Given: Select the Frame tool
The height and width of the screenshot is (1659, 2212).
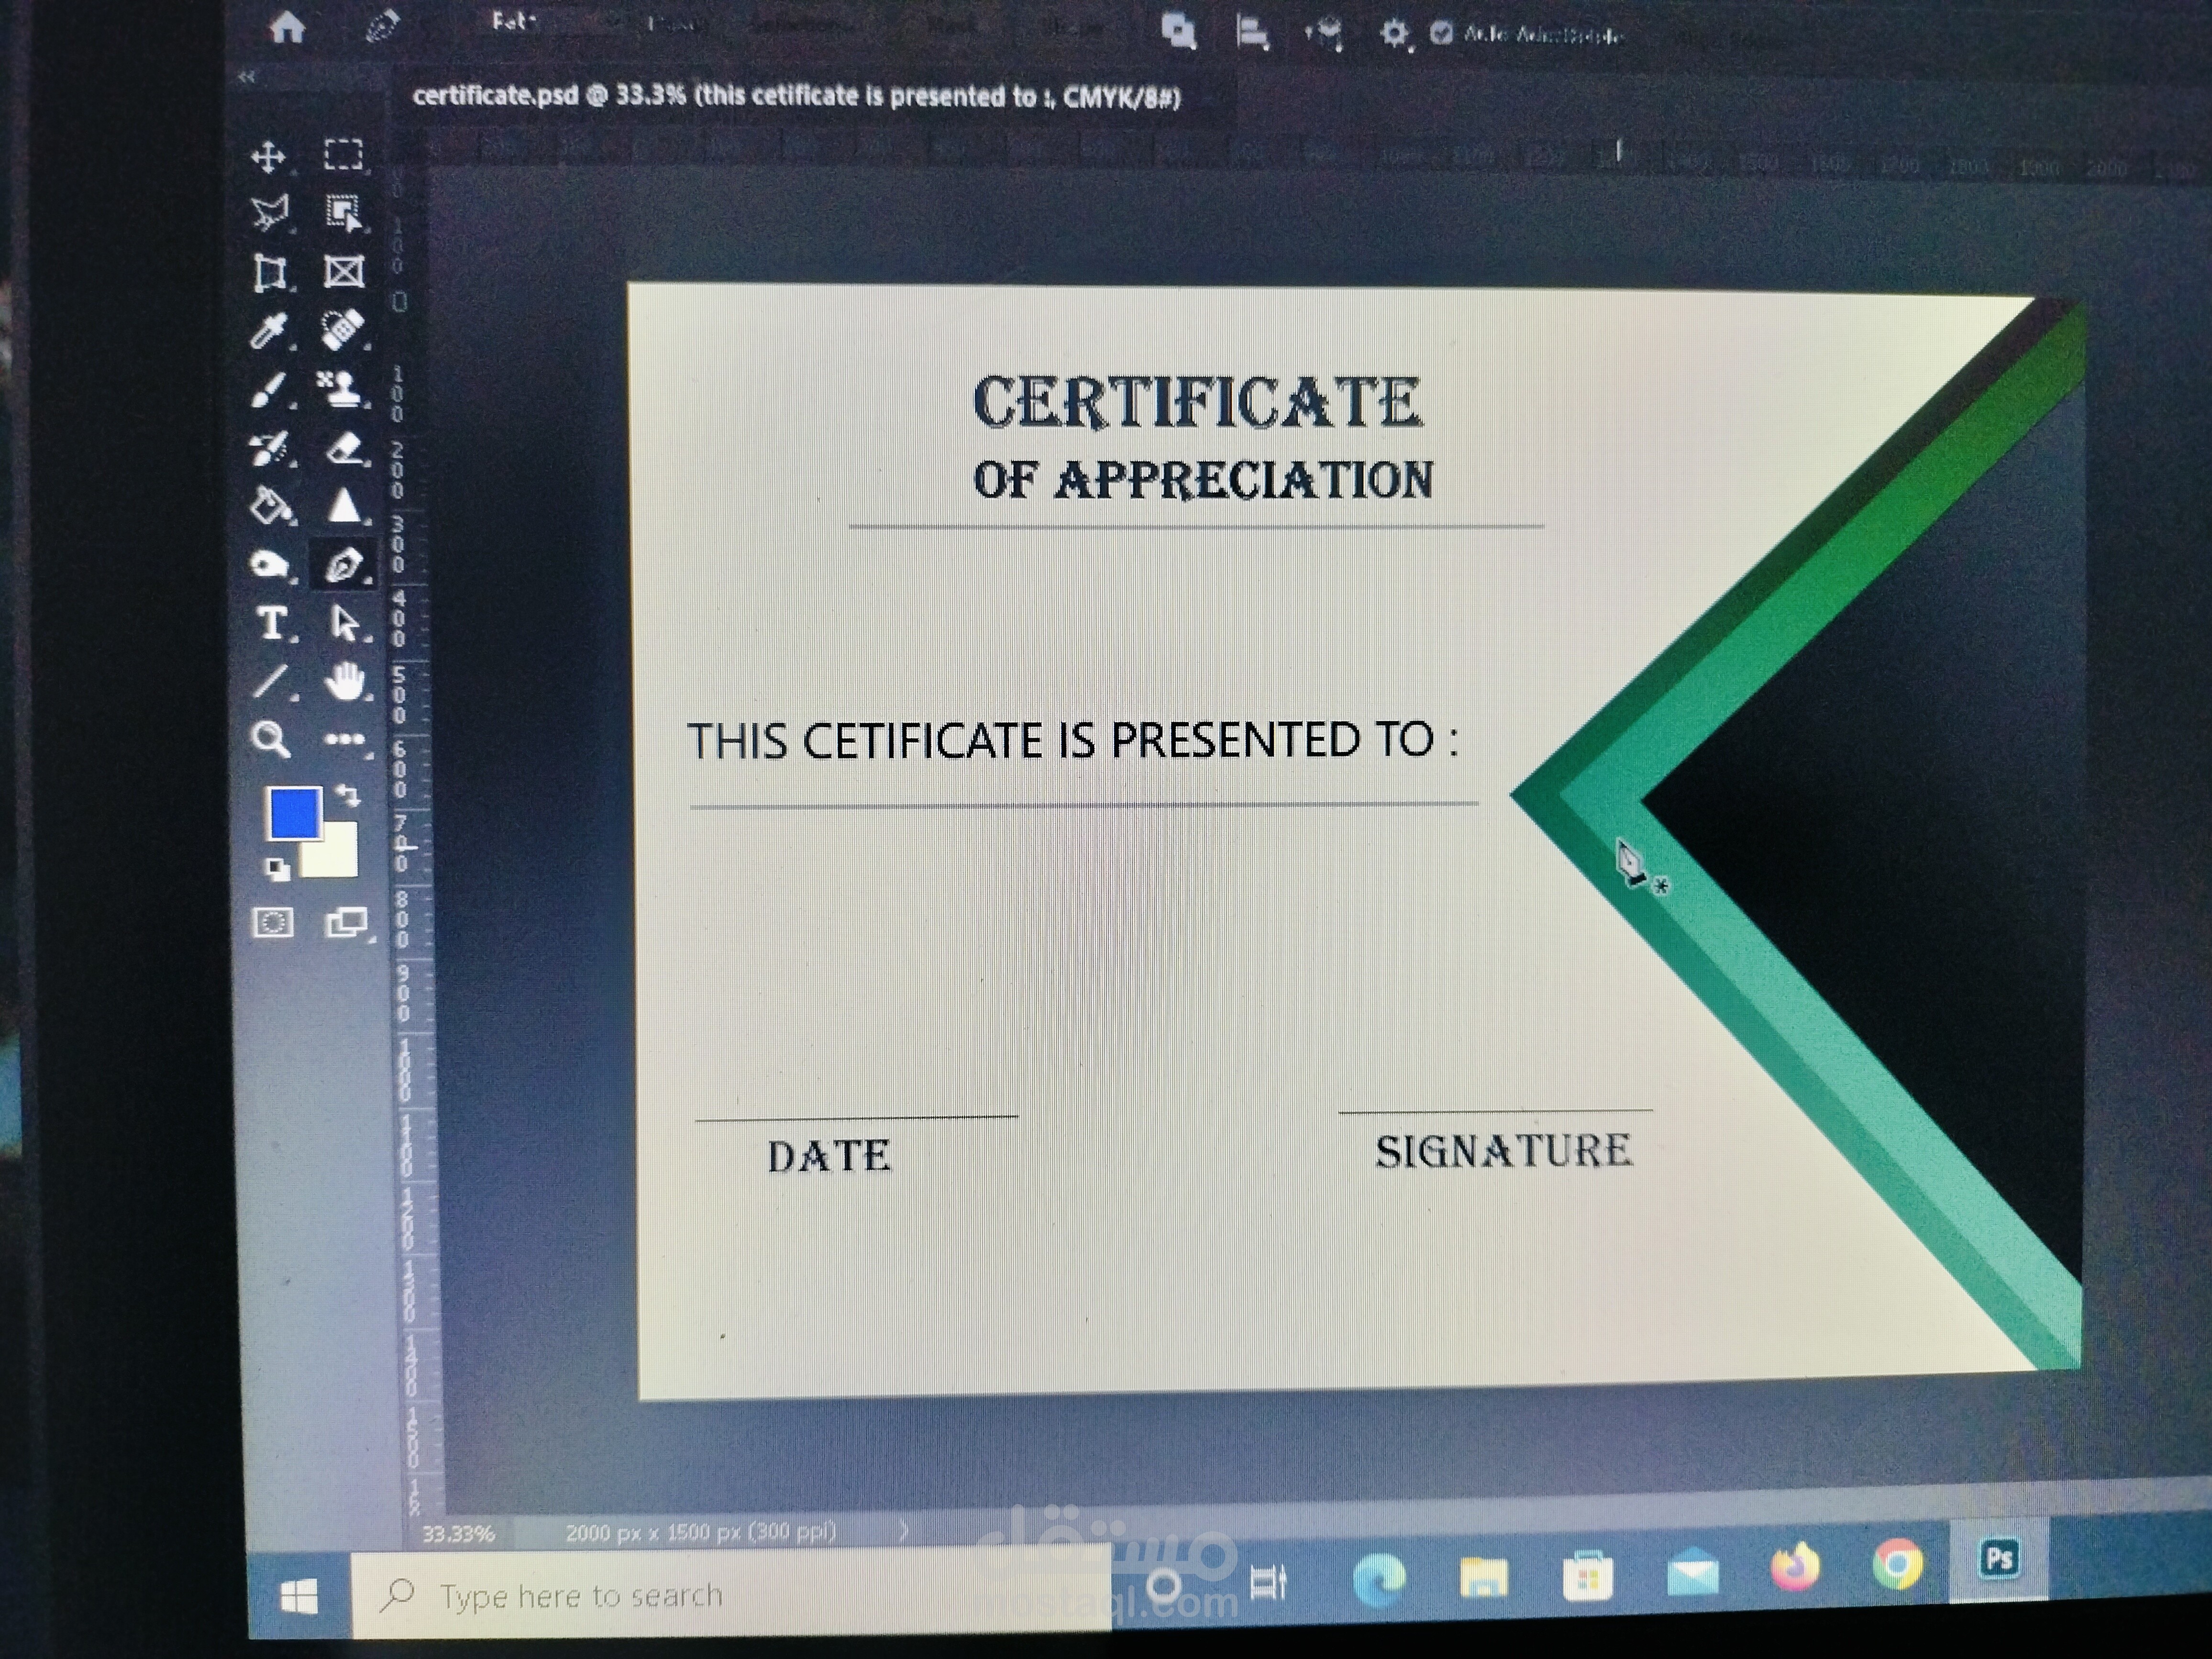Looking at the screenshot, I should (x=344, y=271).
